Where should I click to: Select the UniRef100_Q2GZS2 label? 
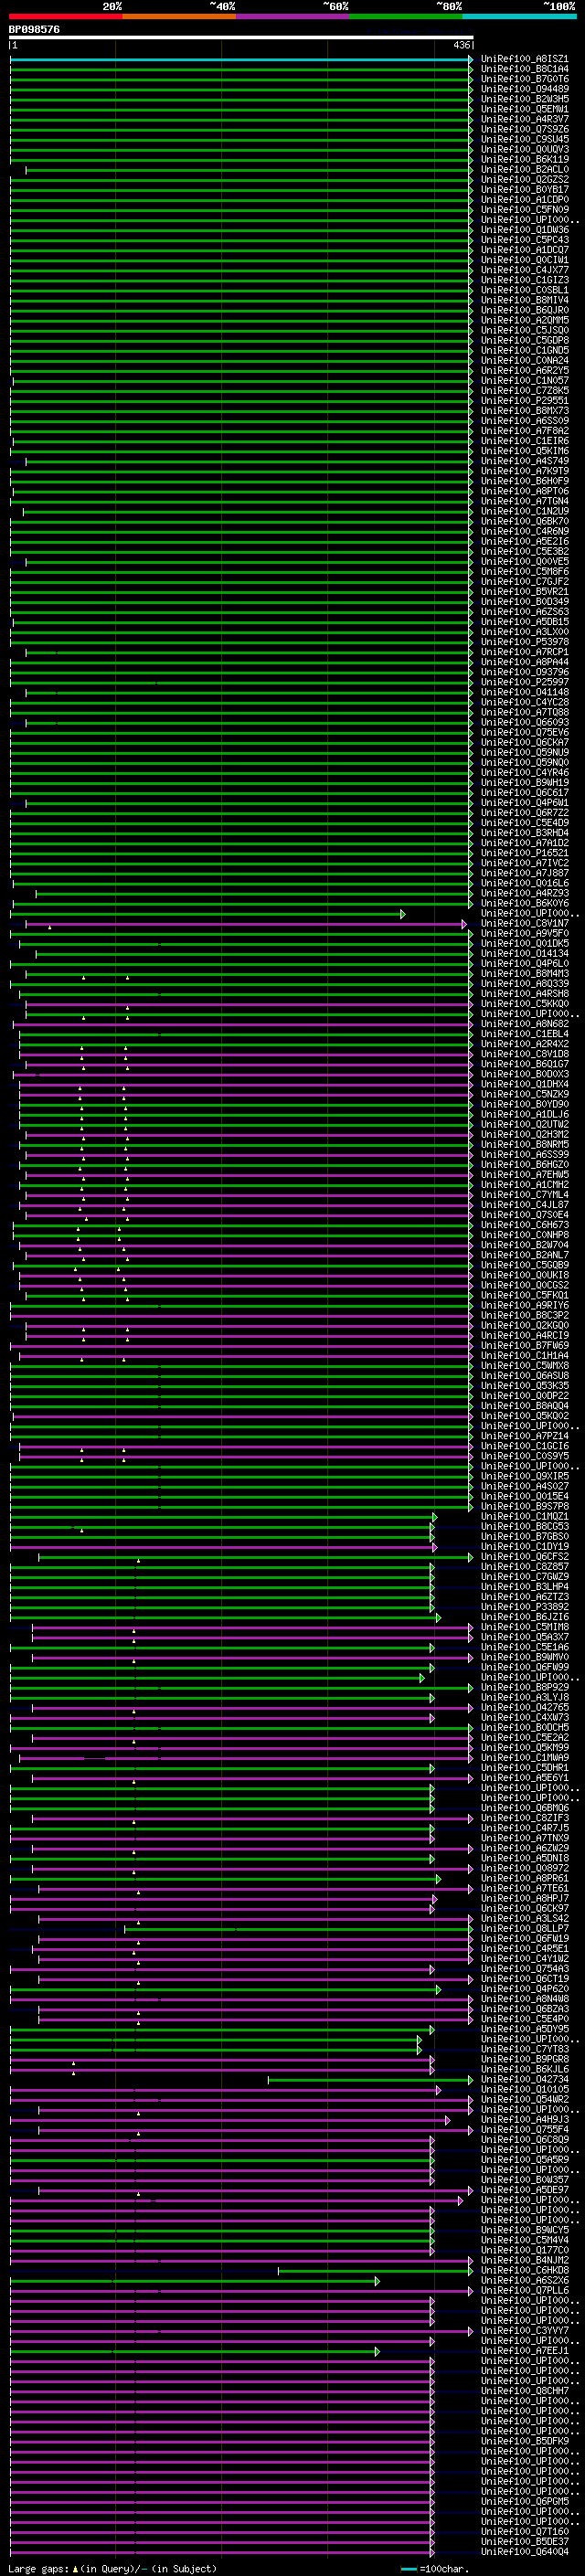[x=524, y=179]
